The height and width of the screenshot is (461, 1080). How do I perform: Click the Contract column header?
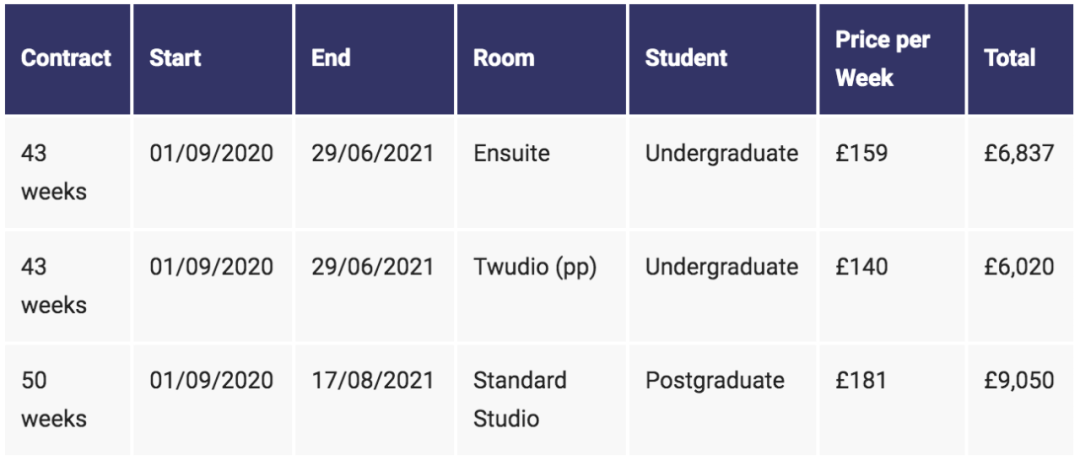tap(66, 58)
